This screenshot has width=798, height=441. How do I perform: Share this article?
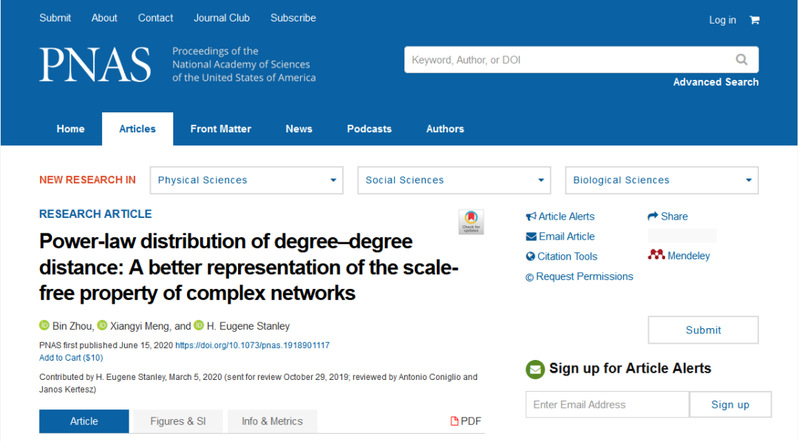[668, 216]
